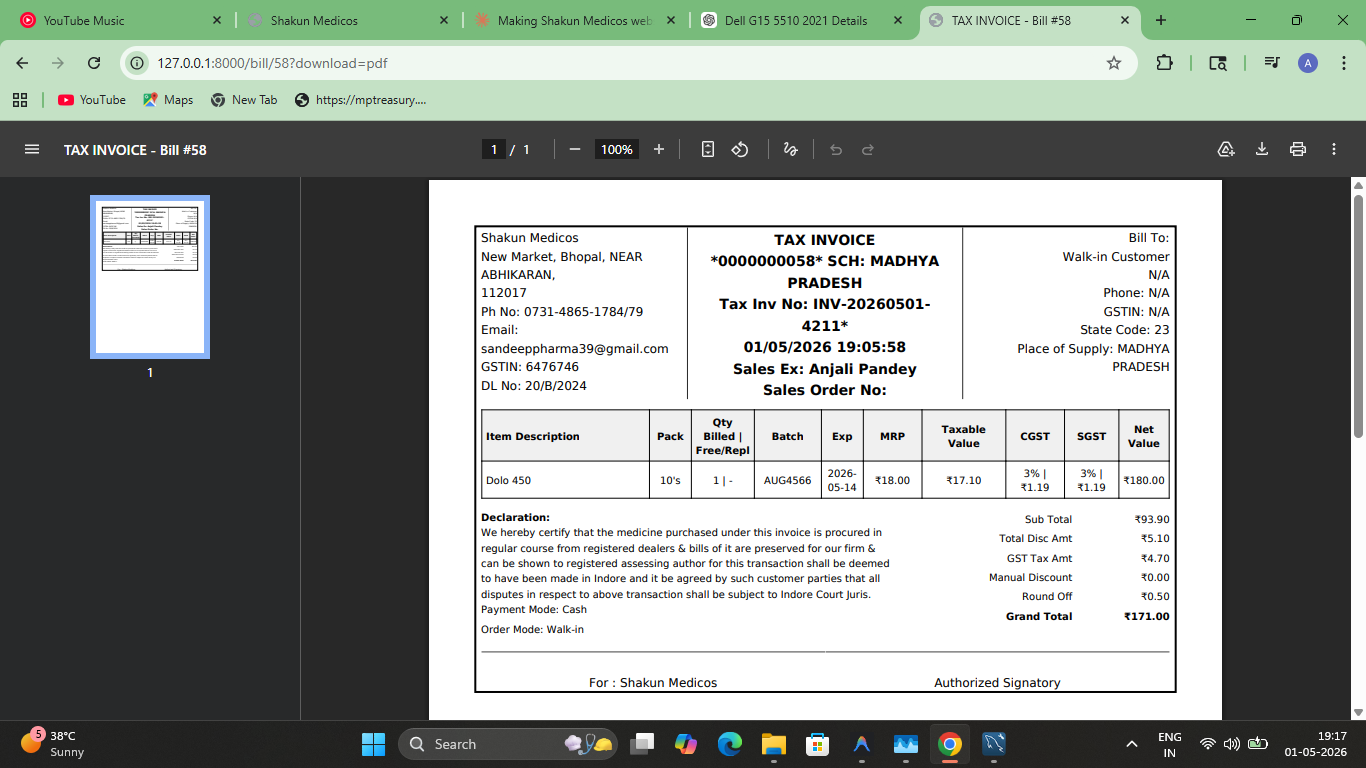Click the Windows taskbar Search box
Image resolution: width=1366 pixels, height=768 pixels.
[x=508, y=744]
